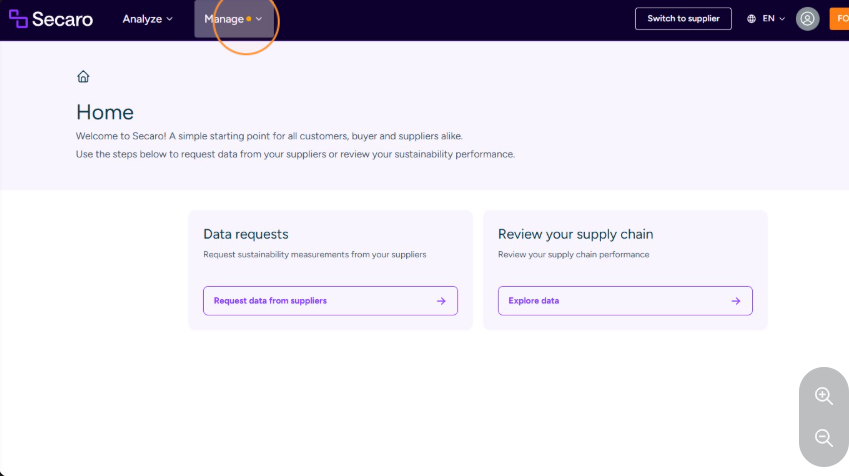Image resolution: width=849 pixels, height=476 pixels.
Task: Click the Secaro wordmark text
Action: coord(62,19)
